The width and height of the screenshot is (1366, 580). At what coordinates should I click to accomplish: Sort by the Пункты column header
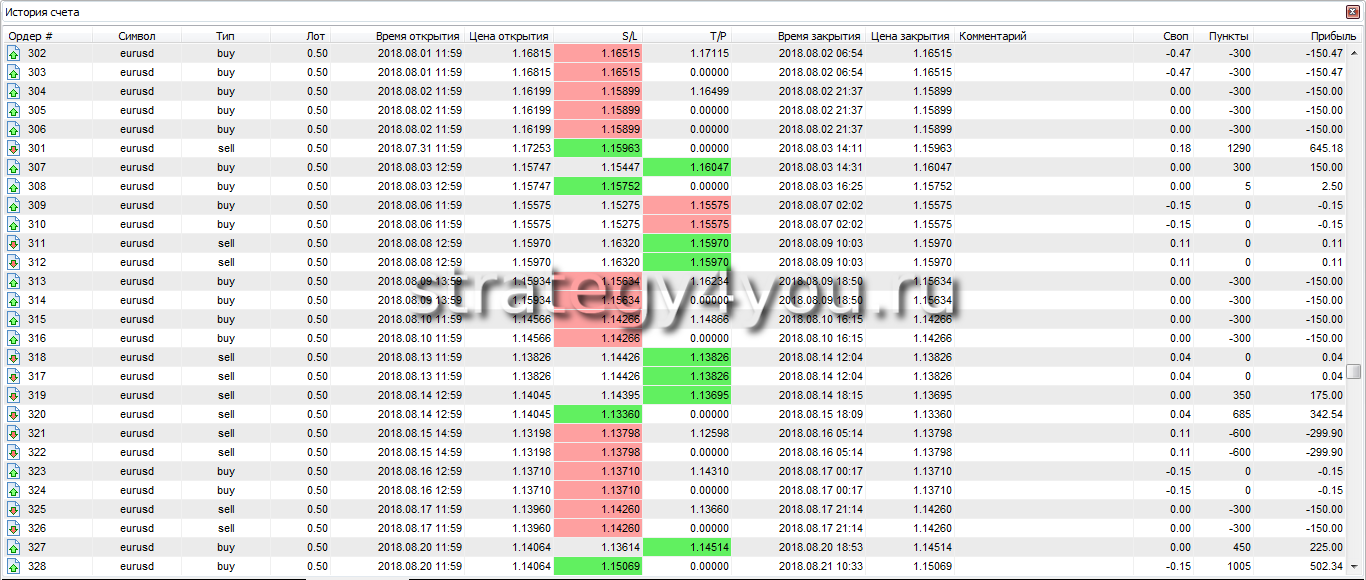pyautogui.click(x=1227, y=36)
